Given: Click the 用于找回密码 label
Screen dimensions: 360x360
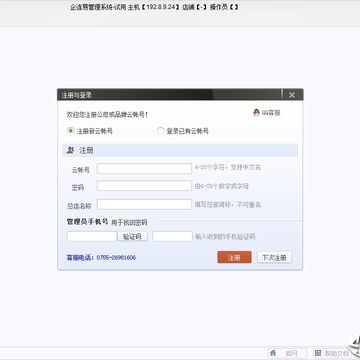Looking at the screenshot, I should [x=129, y=222].
